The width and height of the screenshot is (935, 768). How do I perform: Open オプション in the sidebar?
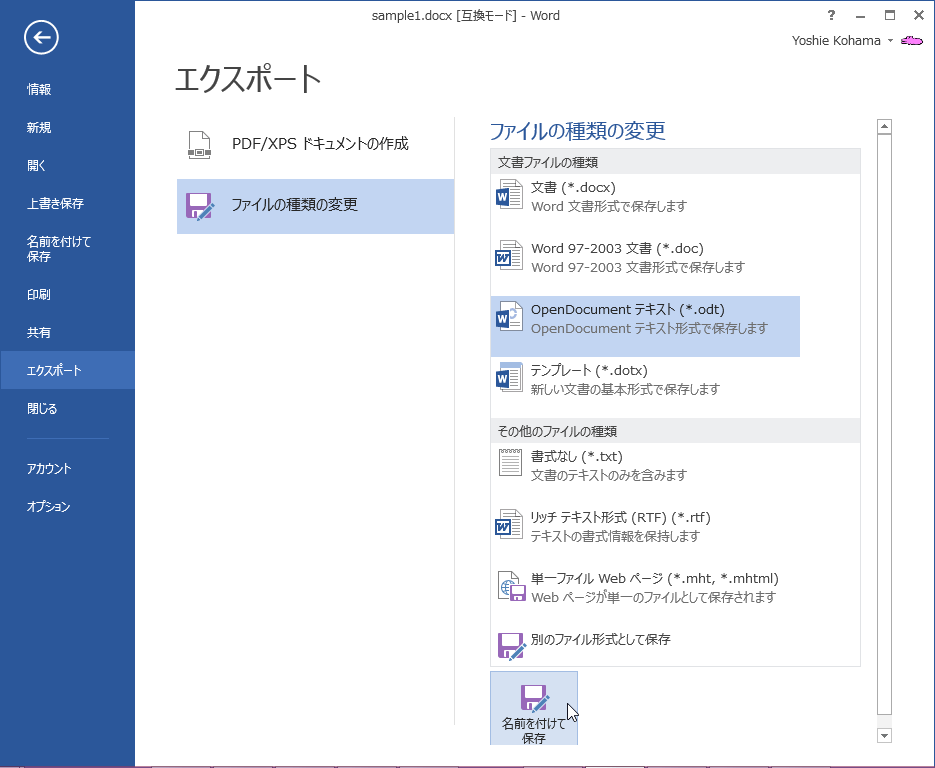click(x=67, y=507)
